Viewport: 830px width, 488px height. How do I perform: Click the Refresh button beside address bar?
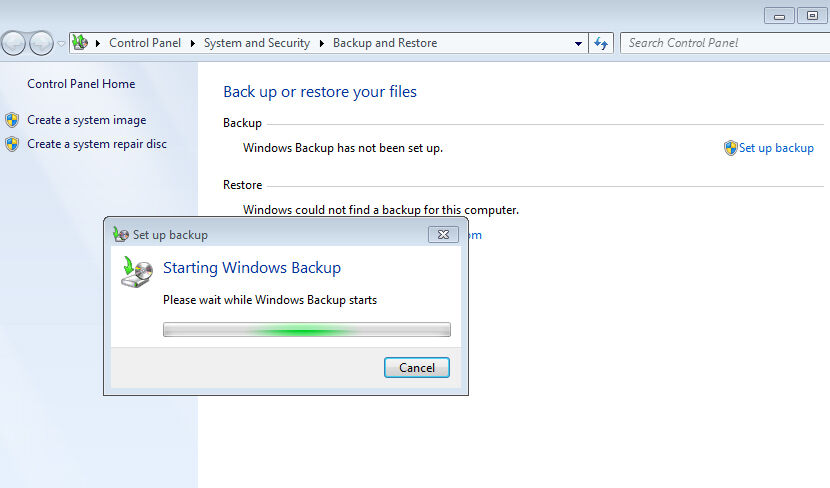[x=601, y=43]
